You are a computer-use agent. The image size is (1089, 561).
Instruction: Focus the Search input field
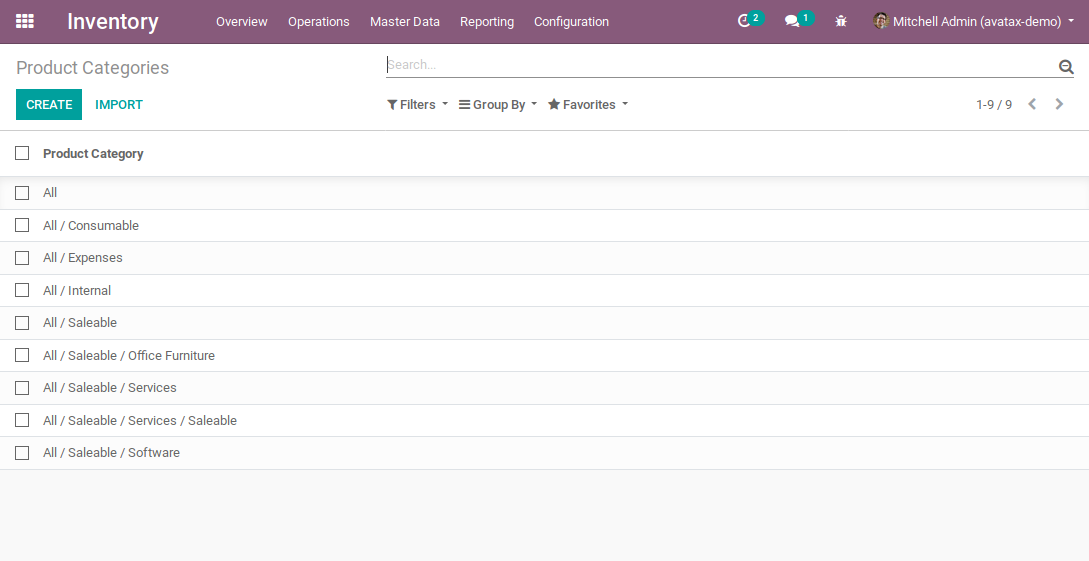pos(720,65)
